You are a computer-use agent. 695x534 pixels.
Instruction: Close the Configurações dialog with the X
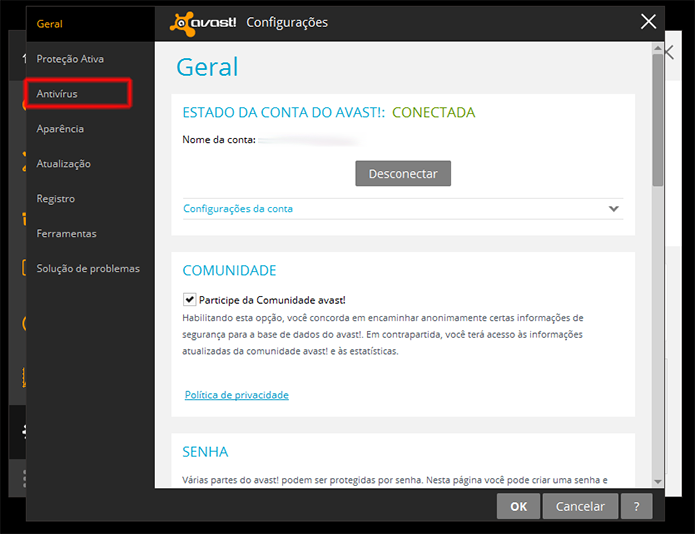click(648, 21)
